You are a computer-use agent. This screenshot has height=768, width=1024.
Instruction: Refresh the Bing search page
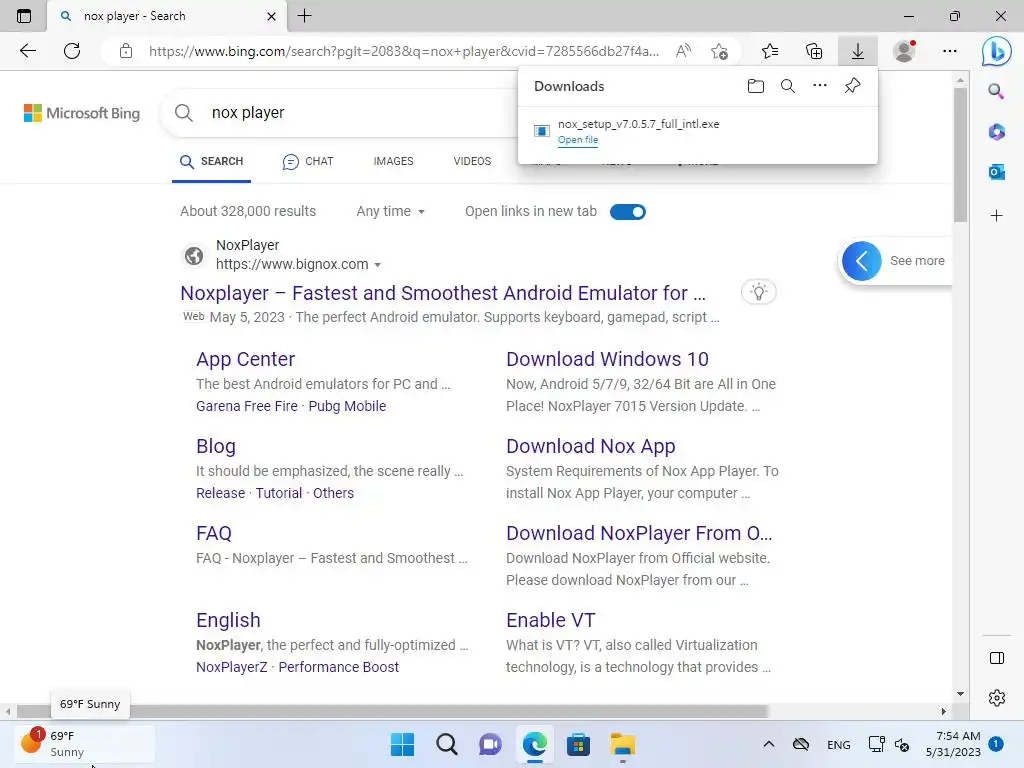(72, 51)
